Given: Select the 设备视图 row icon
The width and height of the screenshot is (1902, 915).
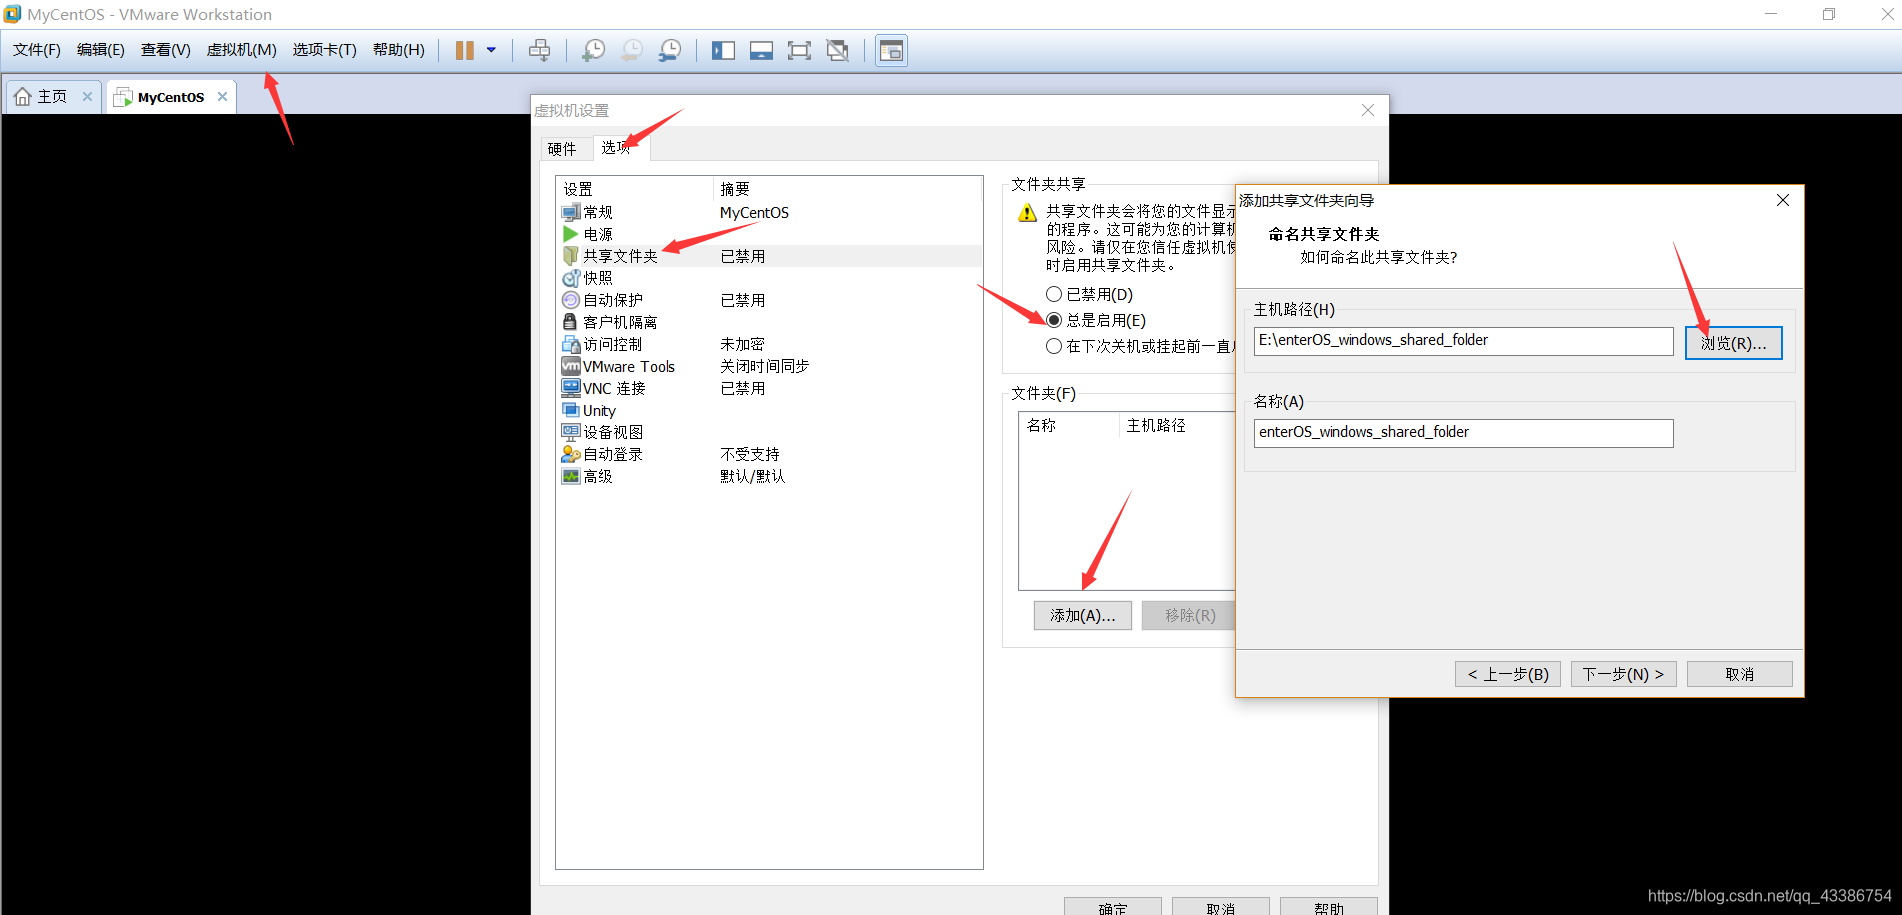Looking at the screenshot, I should (x=571, y=432).
